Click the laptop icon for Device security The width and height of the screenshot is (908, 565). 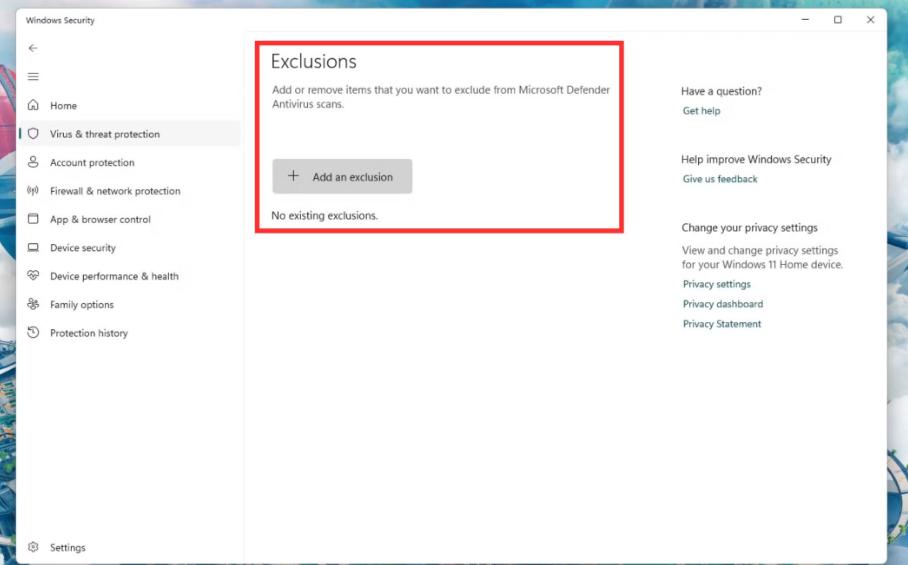click(x=33, y=247)
